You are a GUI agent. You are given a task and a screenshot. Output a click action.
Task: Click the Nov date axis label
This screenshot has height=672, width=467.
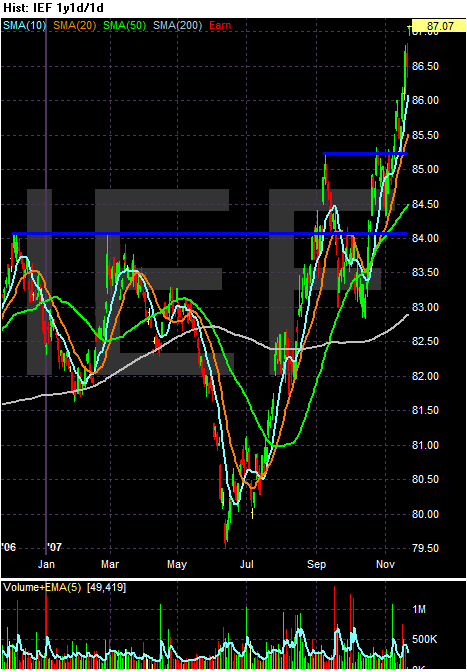pos(385,564)
